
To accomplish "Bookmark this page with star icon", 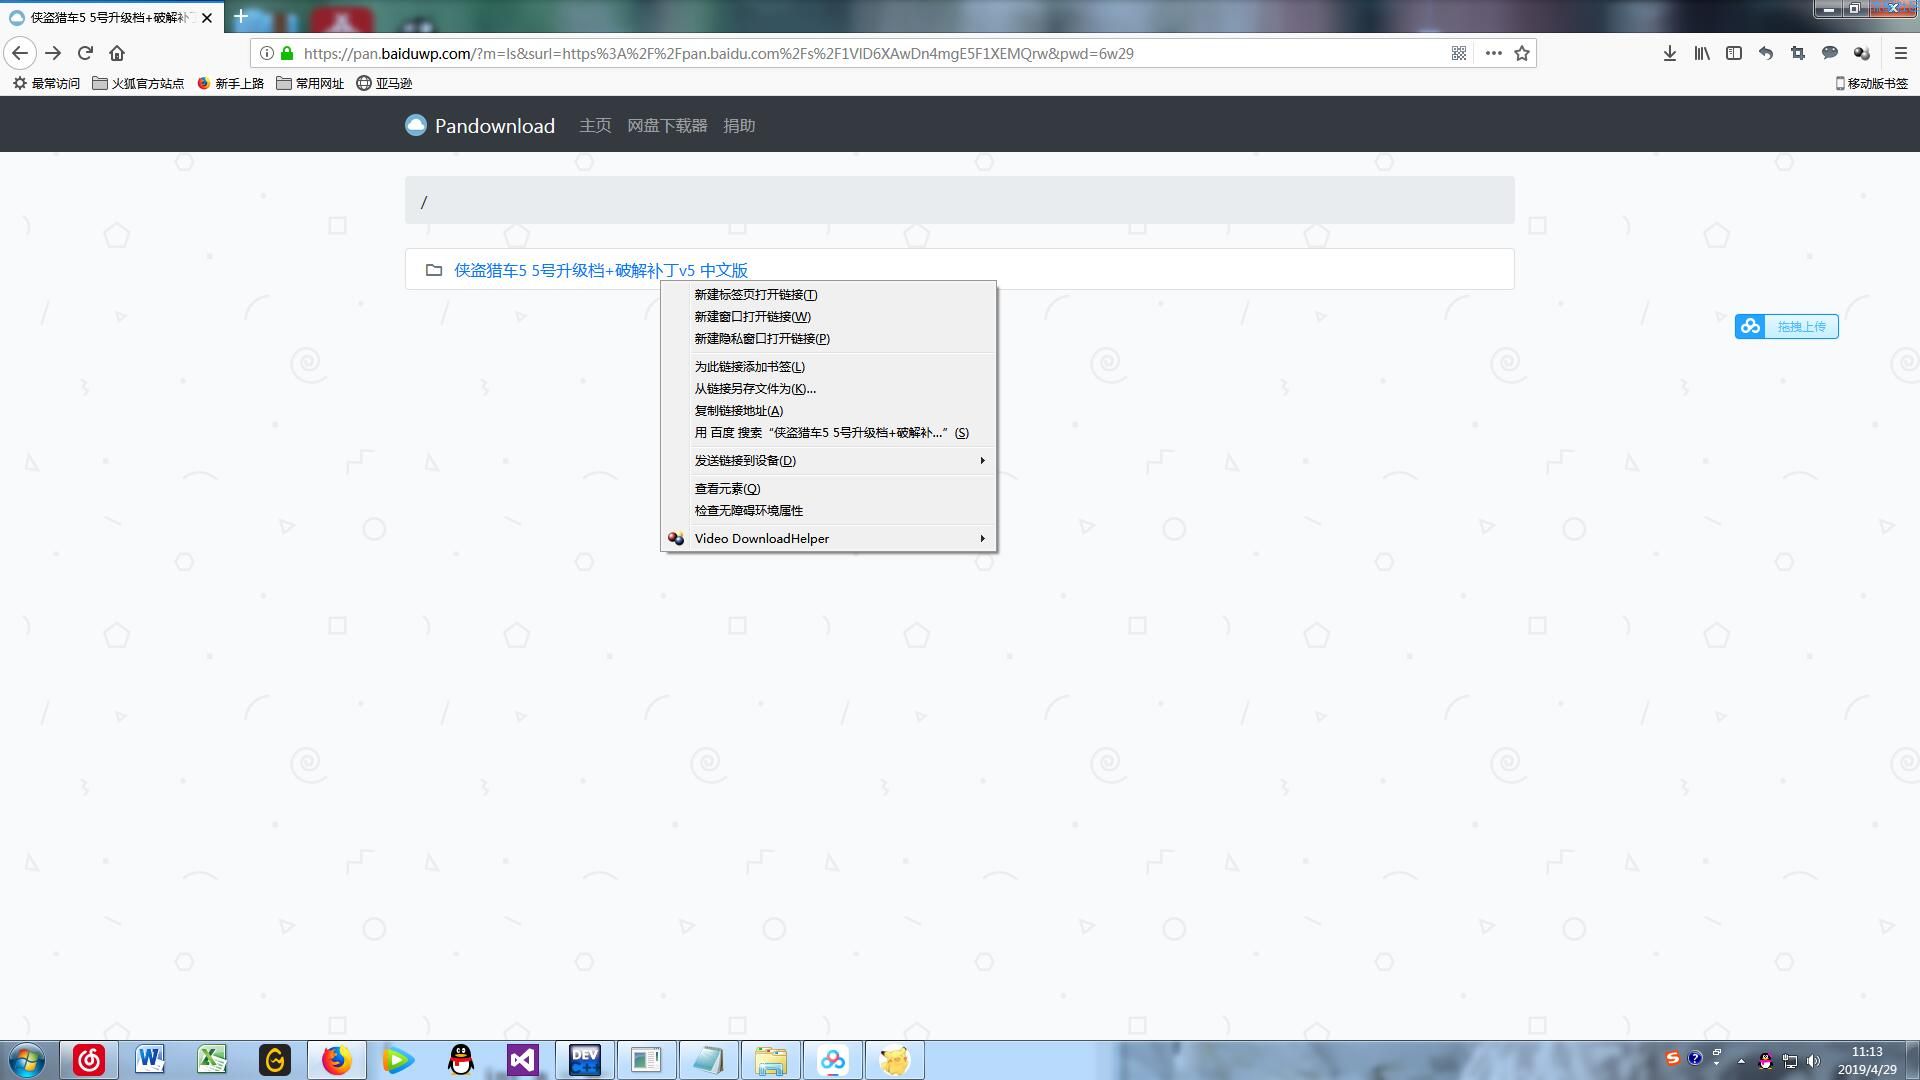I will coord(1522,53).
